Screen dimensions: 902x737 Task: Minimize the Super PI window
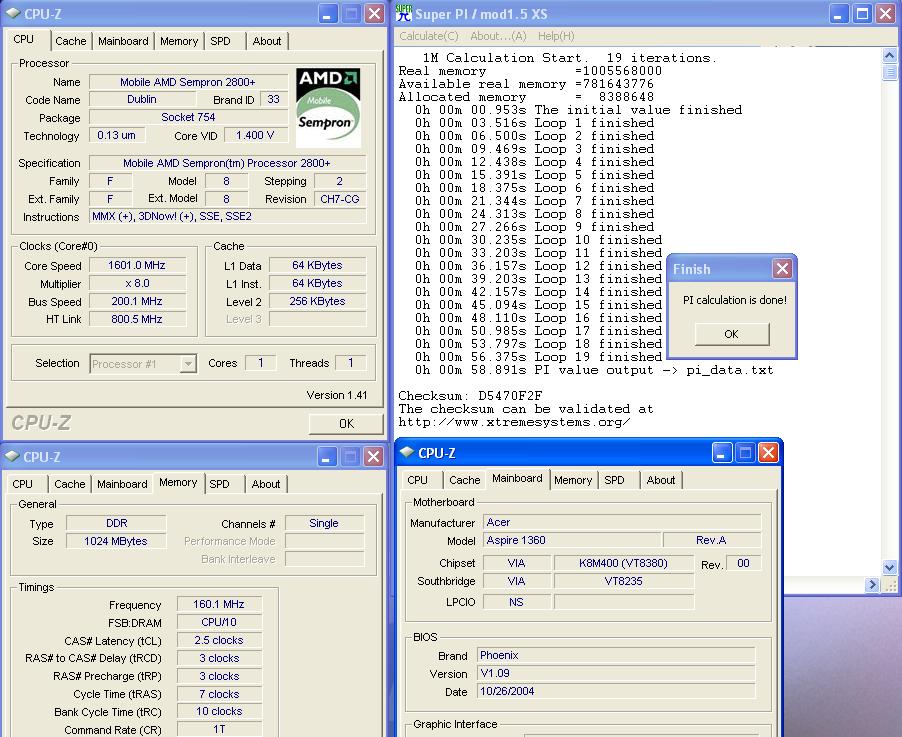[x=838, y=13]
